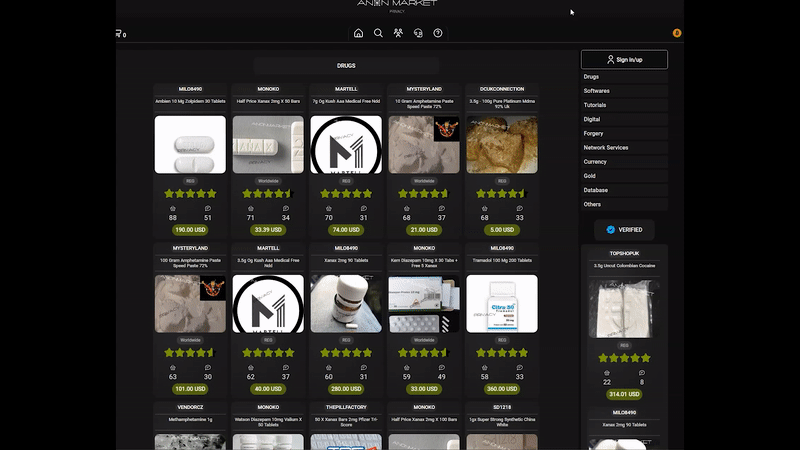Viewport: 800px width, 450px height.
Task: Click the 101.00 USD price button
Action: (190, 389)
